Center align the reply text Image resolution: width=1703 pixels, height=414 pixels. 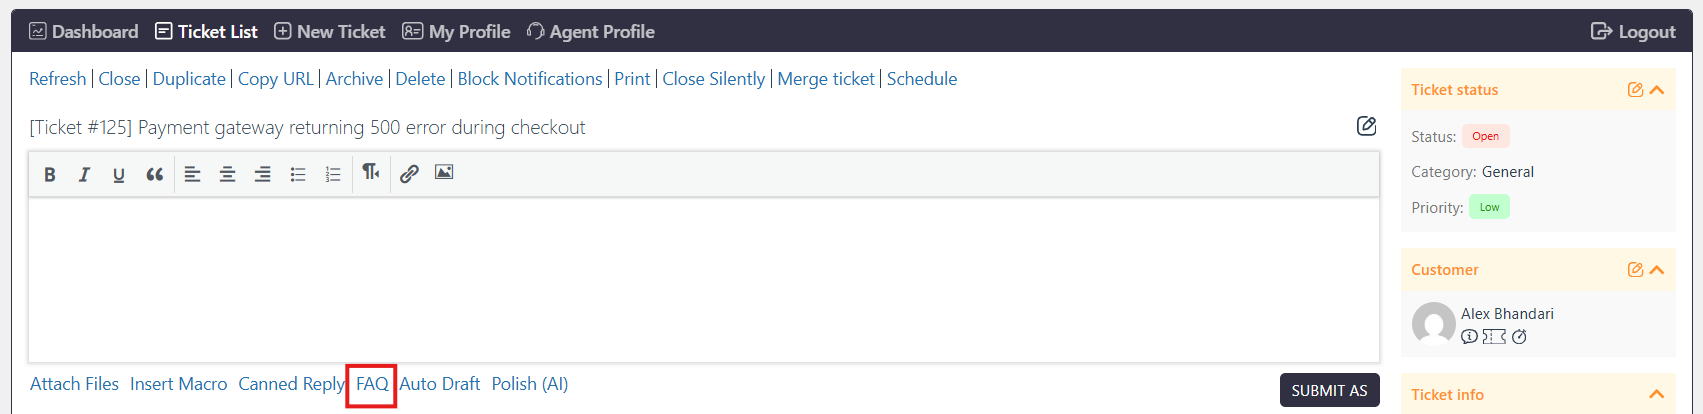228,175
